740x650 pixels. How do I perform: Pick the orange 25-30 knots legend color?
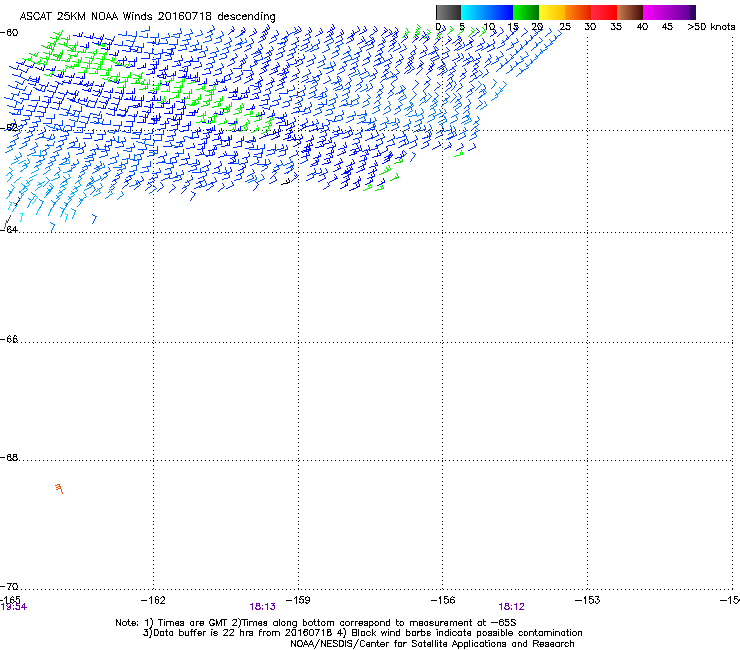point(578,12)
